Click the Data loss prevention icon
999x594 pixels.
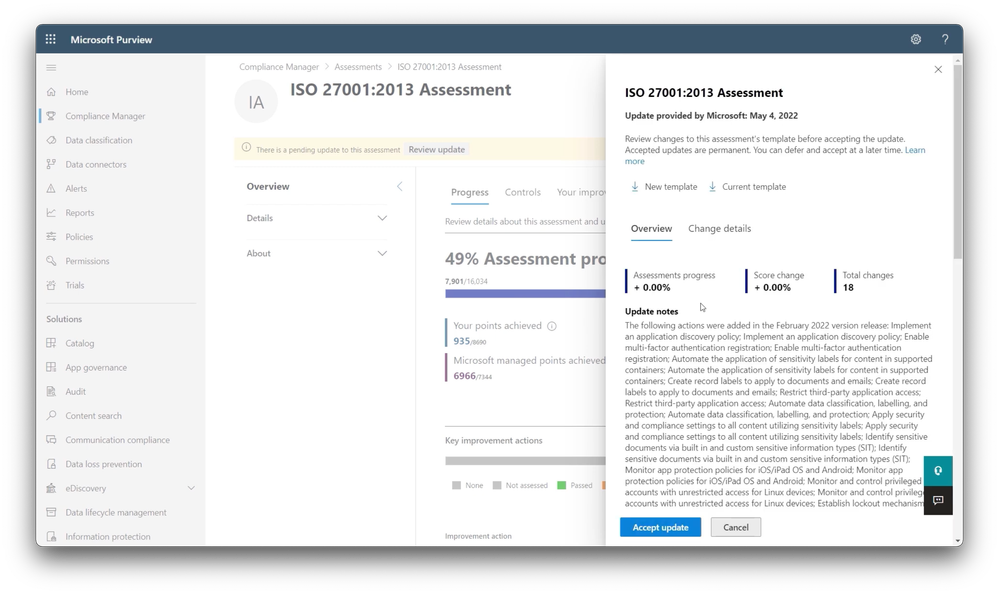click(x=51, y=464)
